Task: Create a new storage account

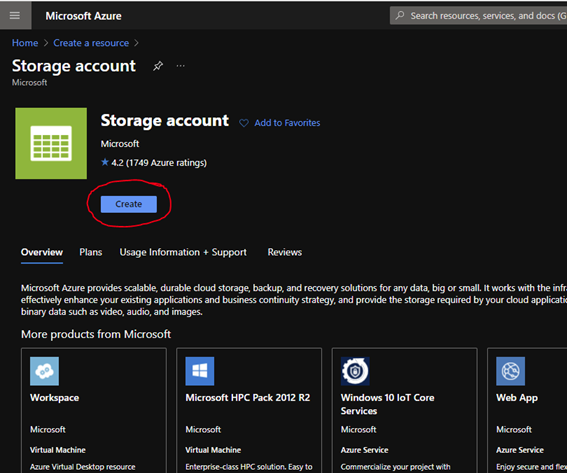Action: click(129, 204)
